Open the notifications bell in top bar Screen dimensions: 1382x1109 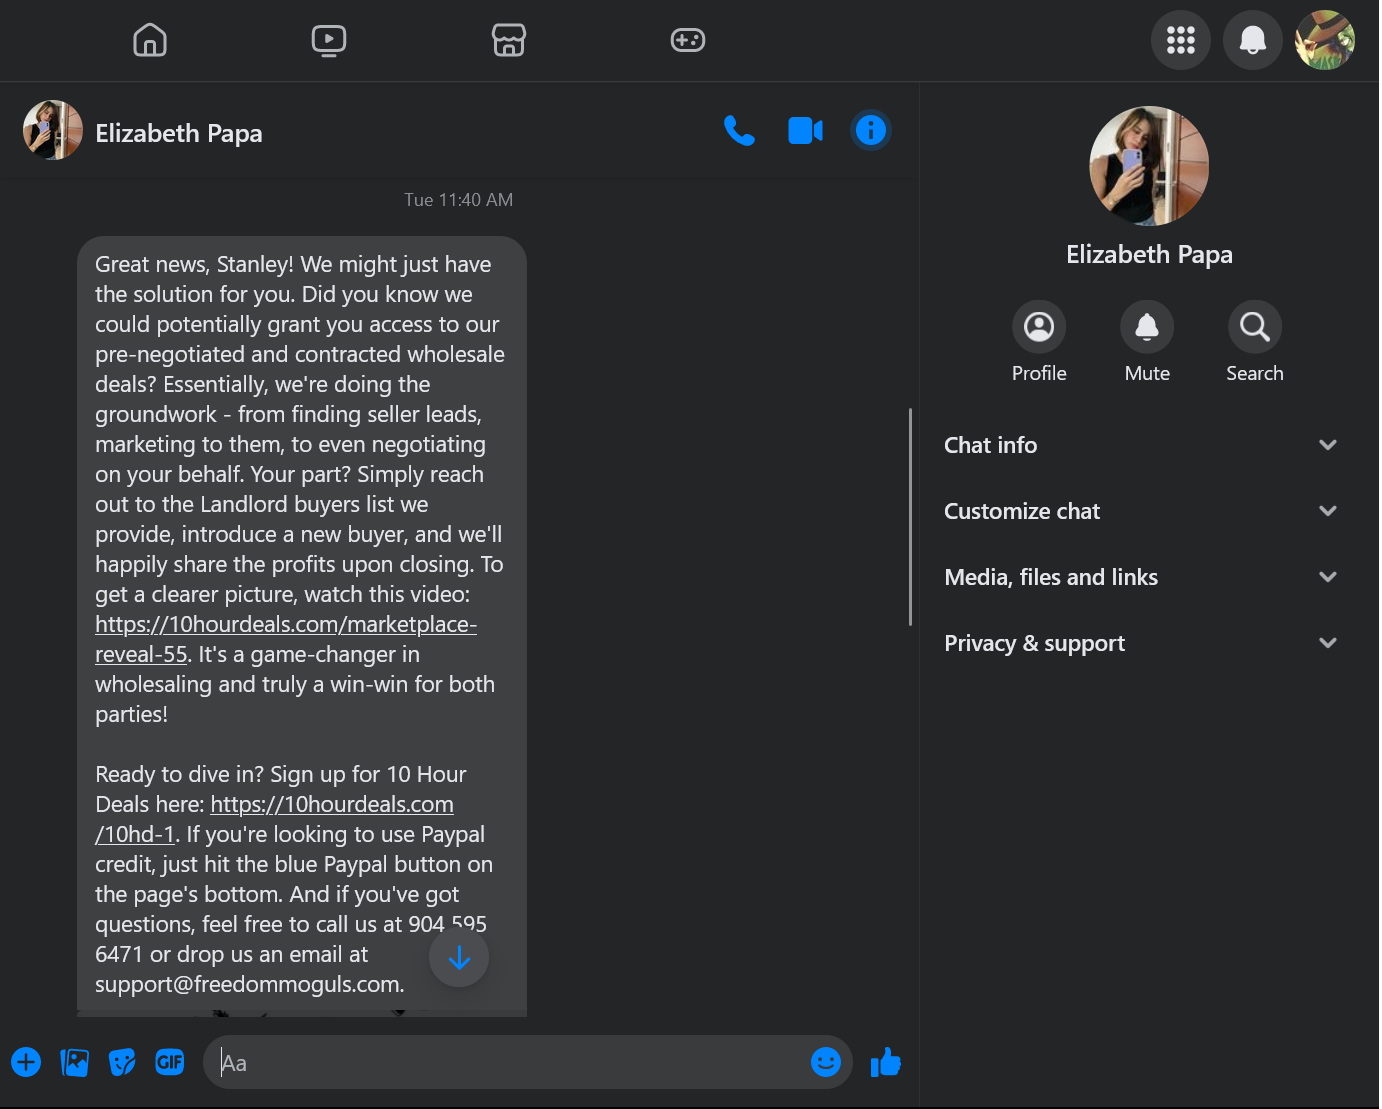(x=1253, y=40)
